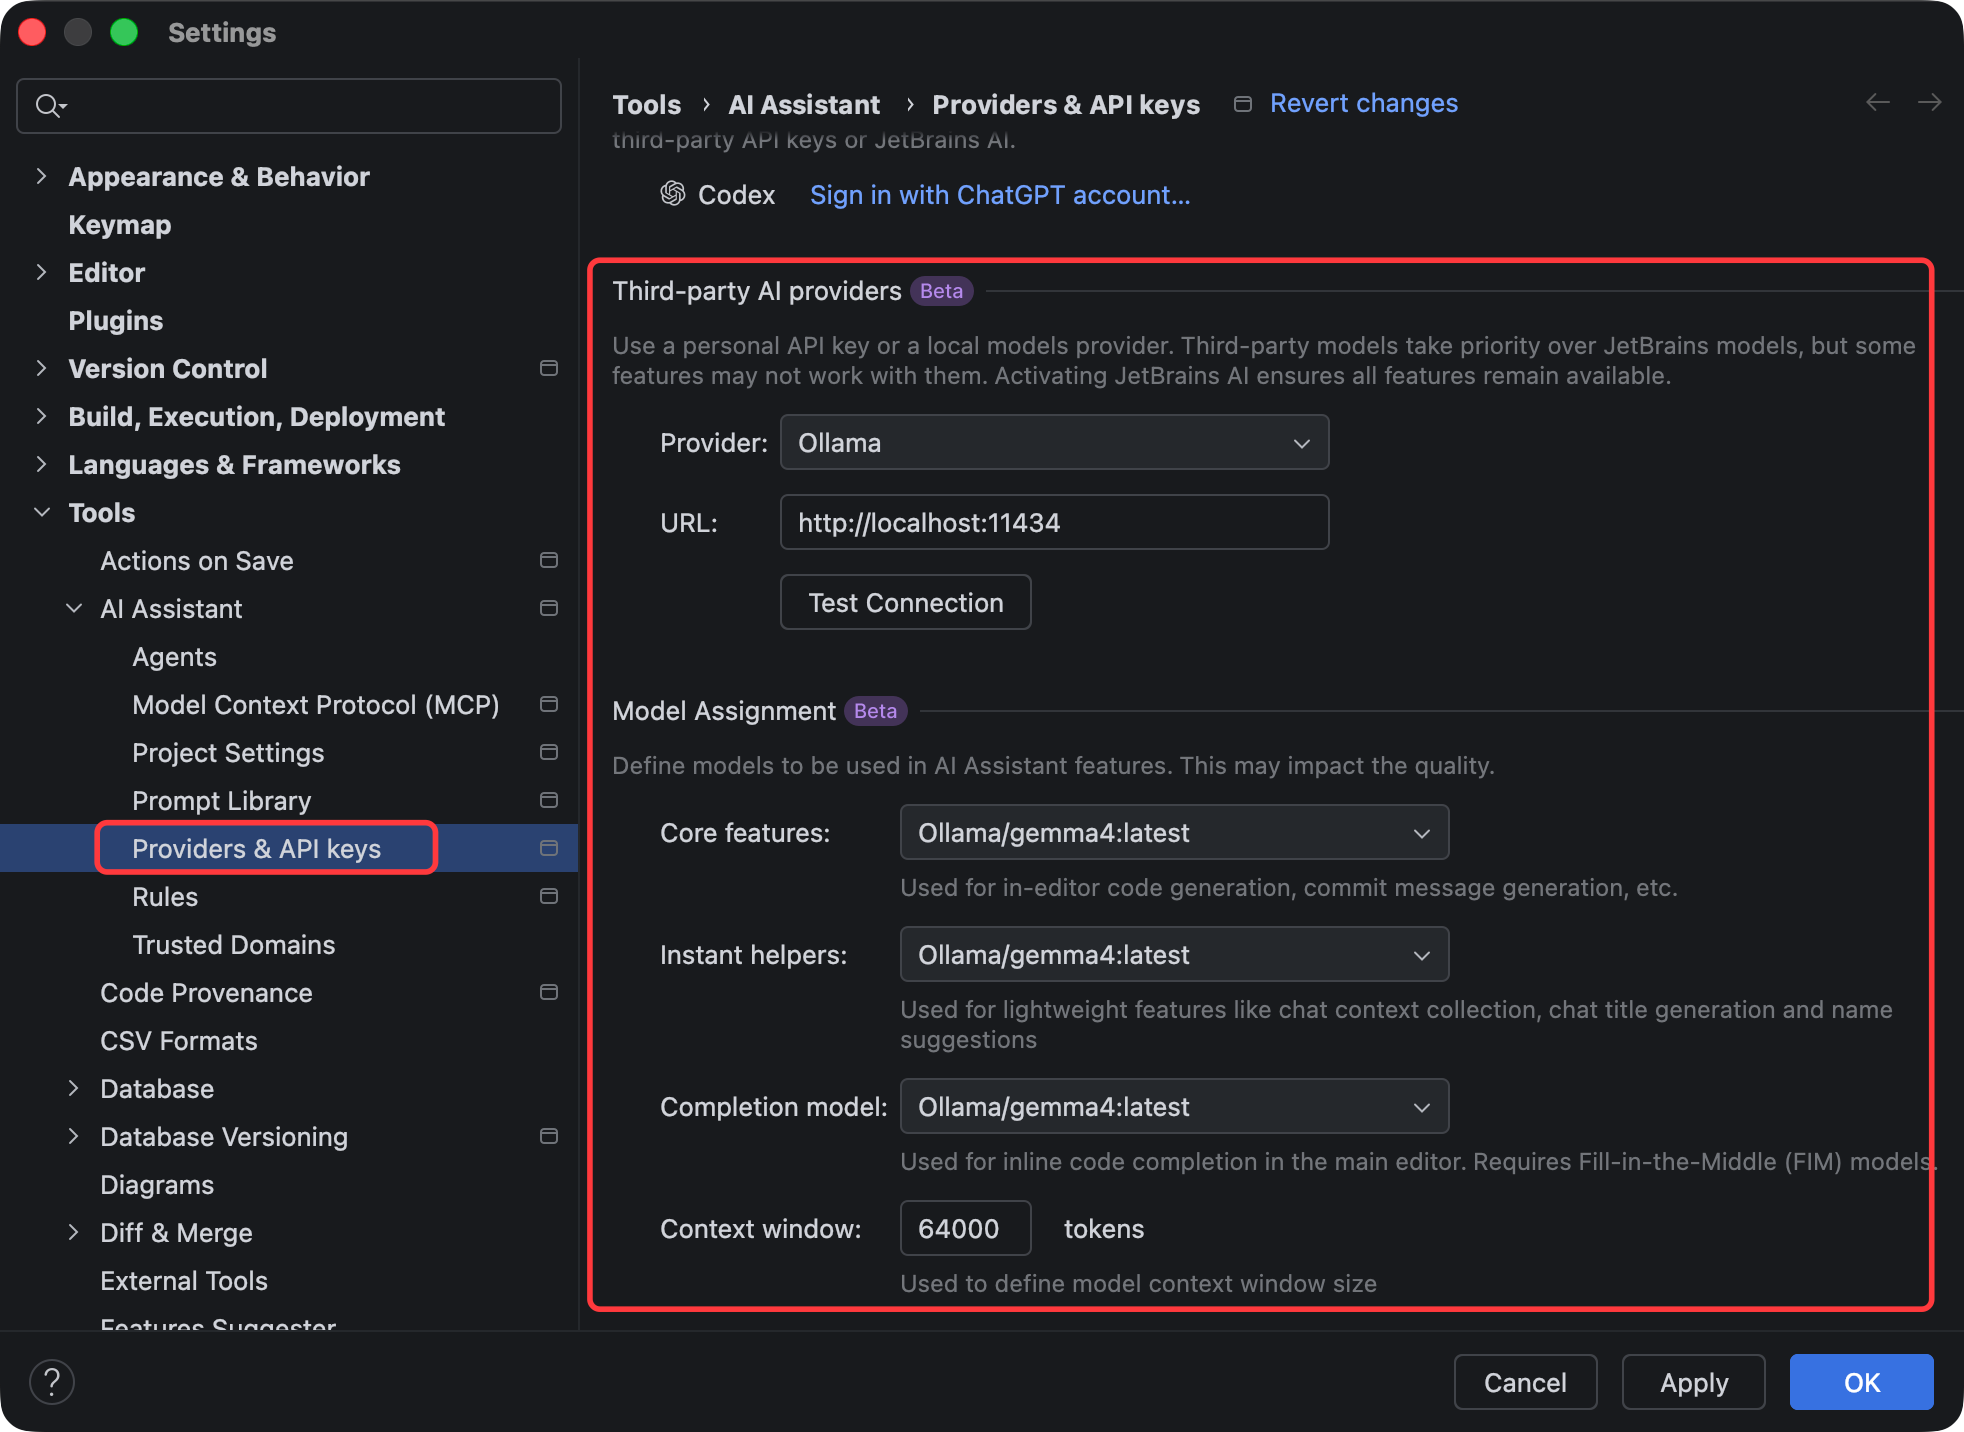Viewport: 1964px width, 1432px height.
Task: Click project-level icon beside Actions on Save
Action: tap(548, 560)
